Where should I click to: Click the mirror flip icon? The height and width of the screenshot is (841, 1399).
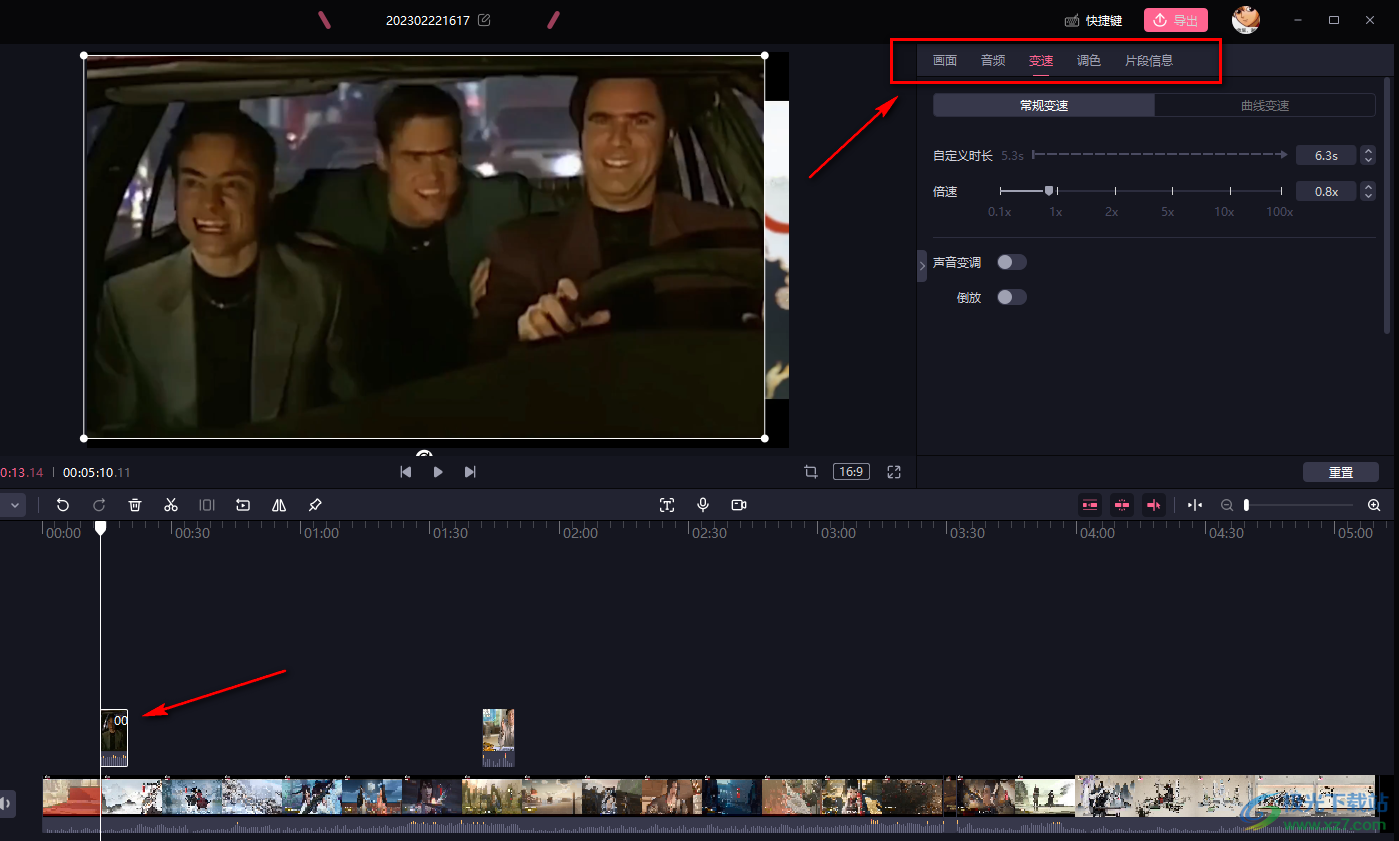279,505
